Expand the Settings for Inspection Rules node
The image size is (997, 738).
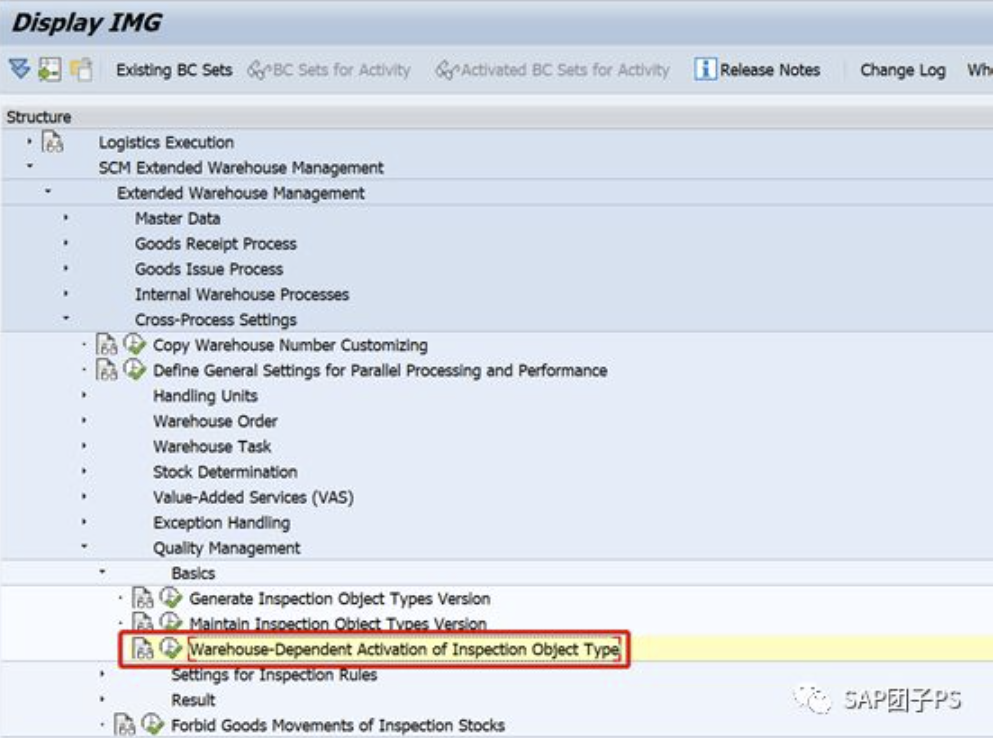[102, 674]
